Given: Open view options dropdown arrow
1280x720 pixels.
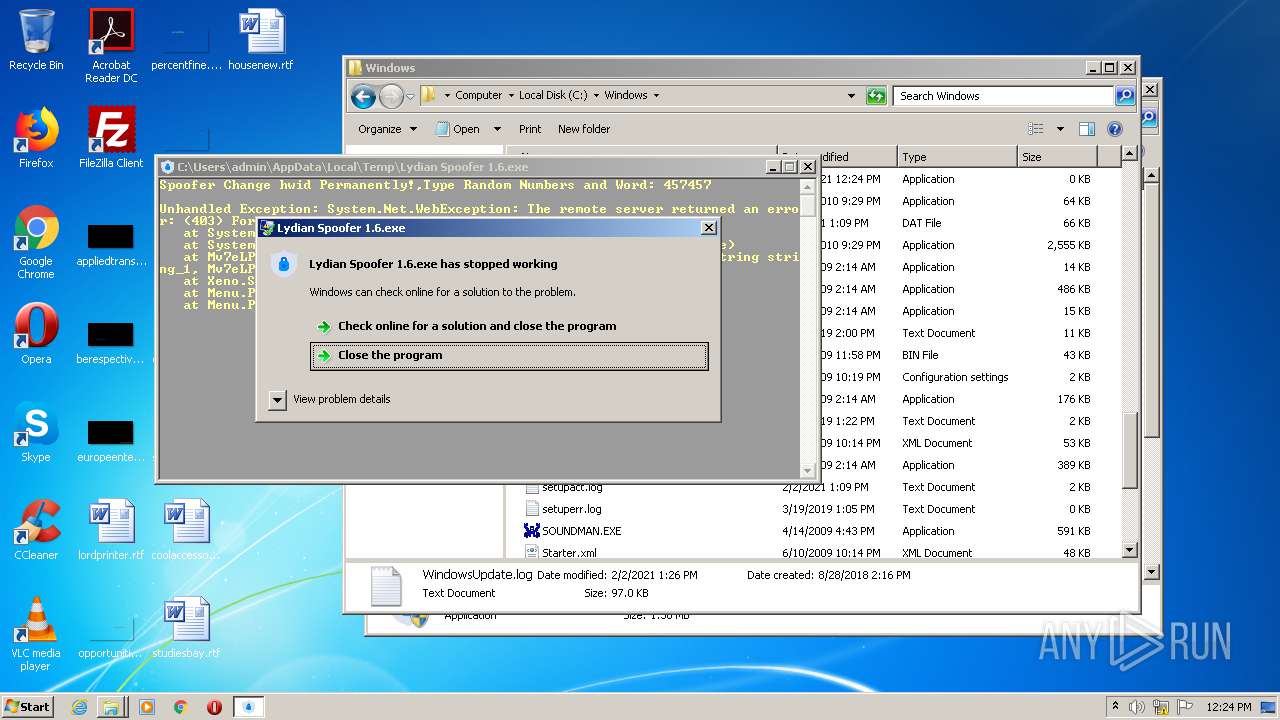Looking at the screenshot, I should (1060, 129).
